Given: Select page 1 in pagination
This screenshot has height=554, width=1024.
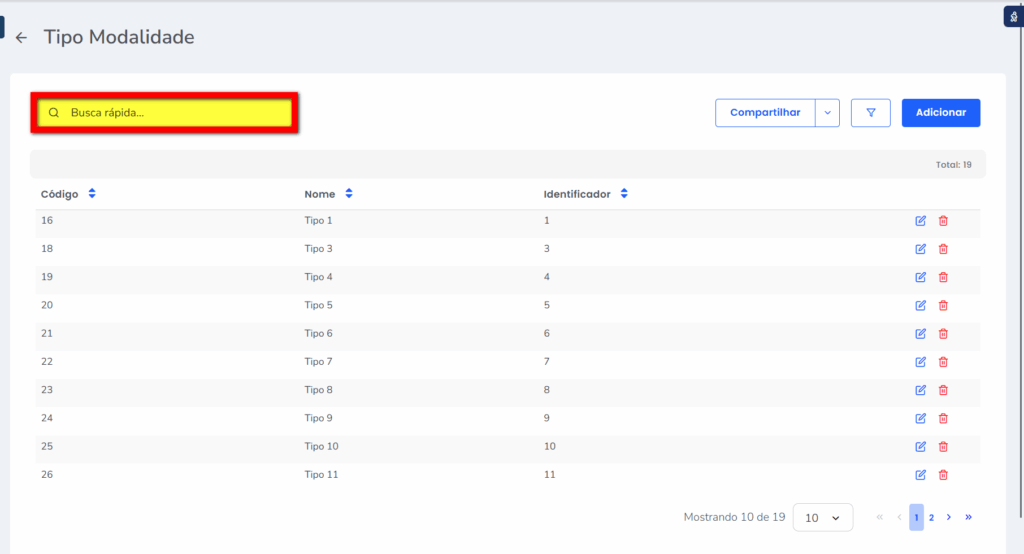Looking at the screenshot, I should 915,517.
